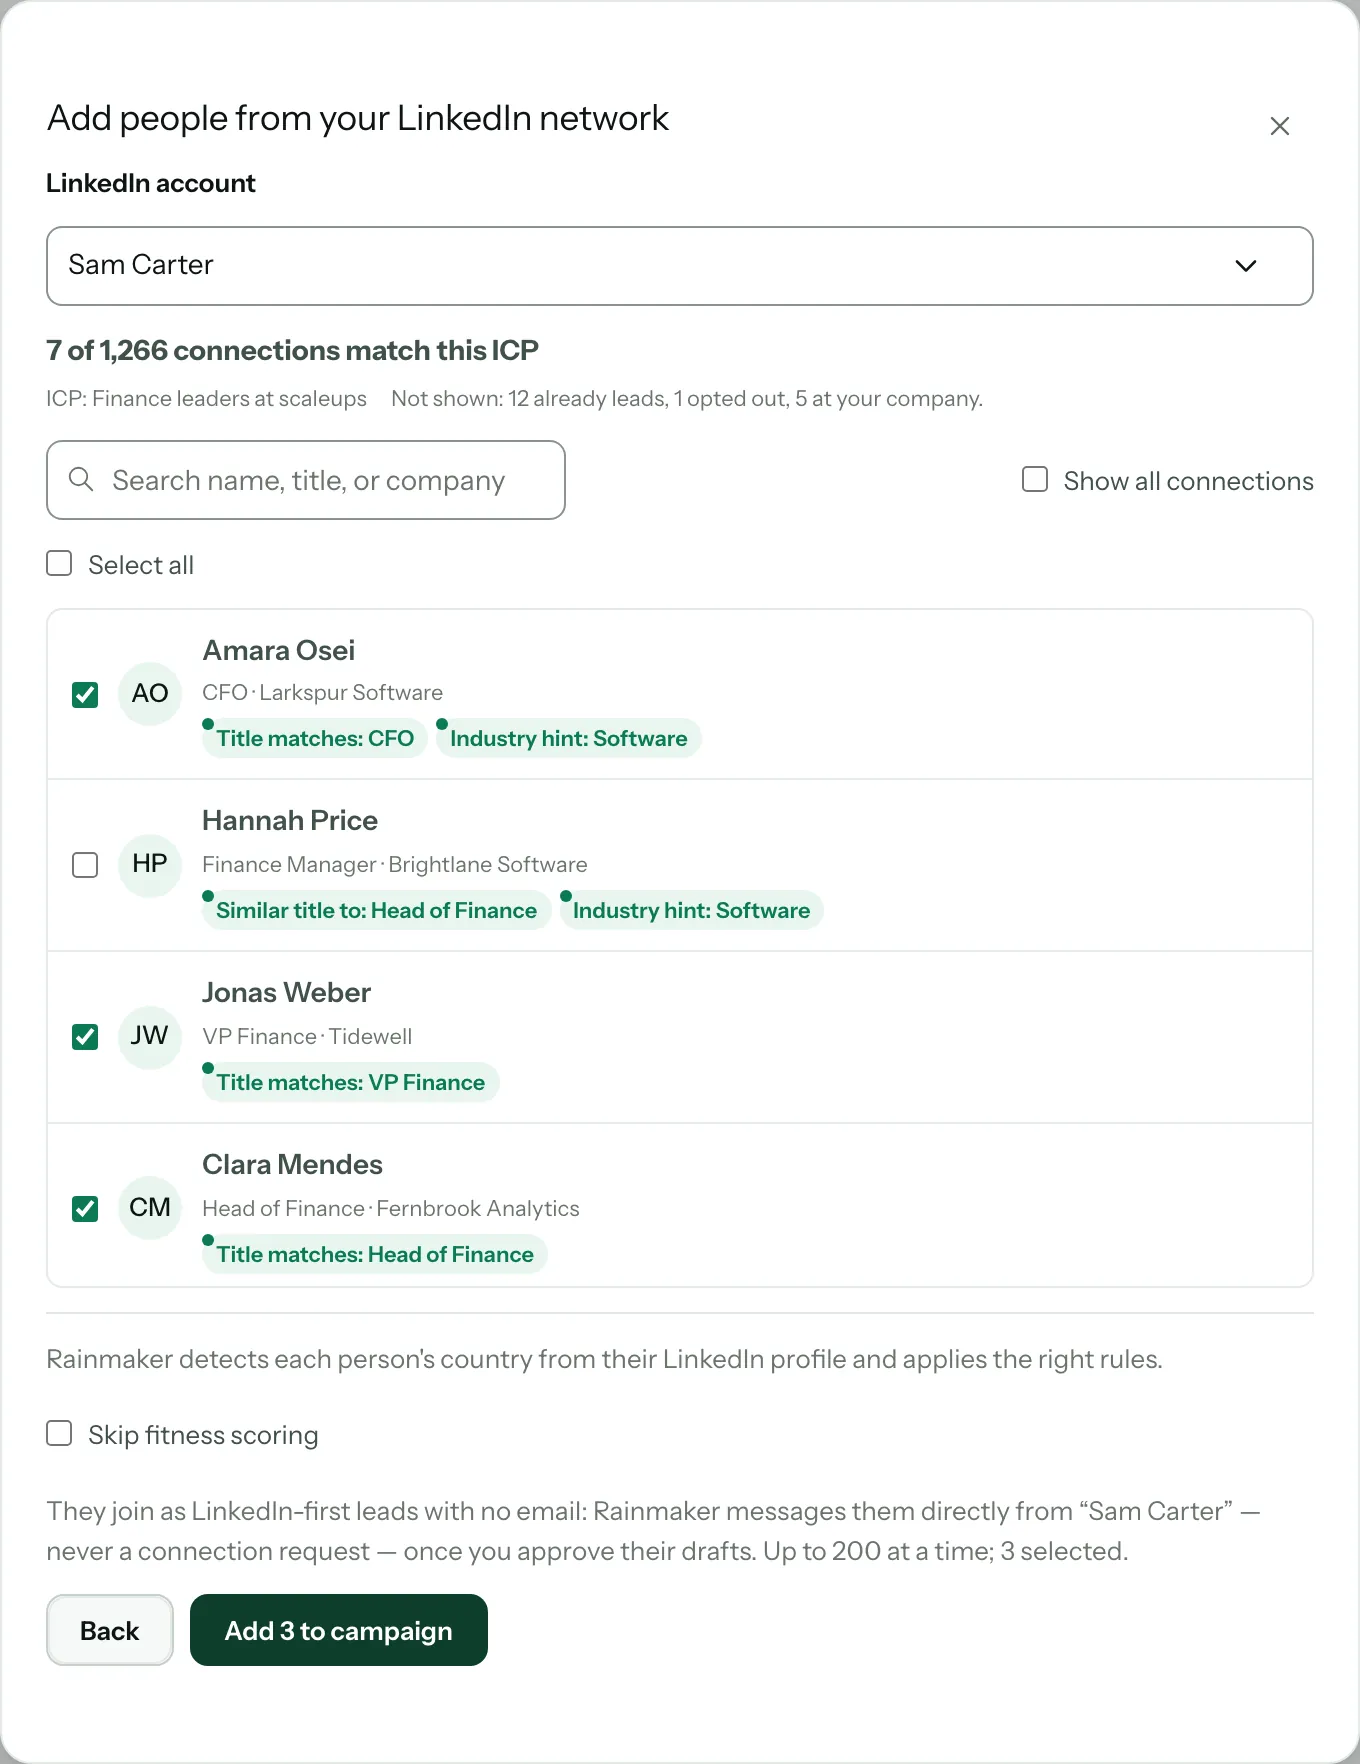The image size is (1360, 1764).
Task: Click the Jonas Weber name
Action: pyautogui.click(x=287, y=993)
